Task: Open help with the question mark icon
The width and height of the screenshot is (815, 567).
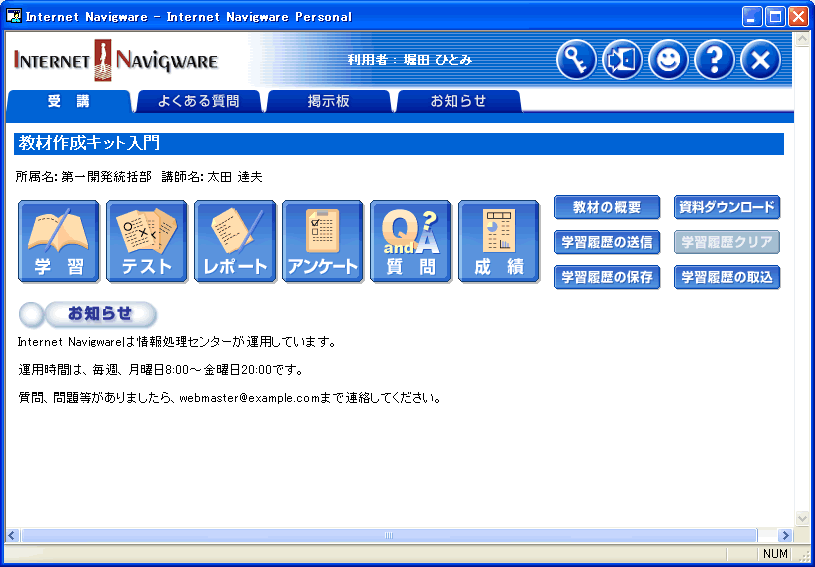Action: (x=715, y=60)
